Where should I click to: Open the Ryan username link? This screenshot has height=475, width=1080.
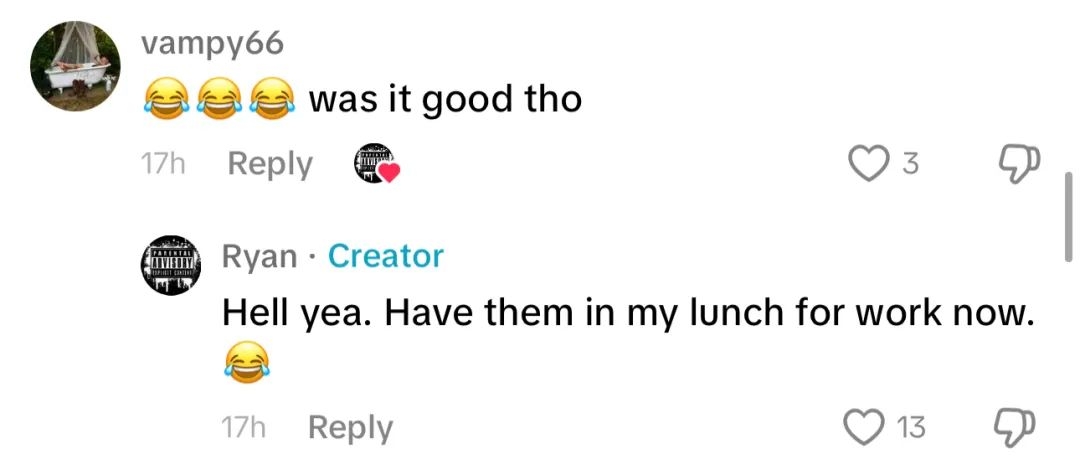pyautogui.click(x=260, y=257)
